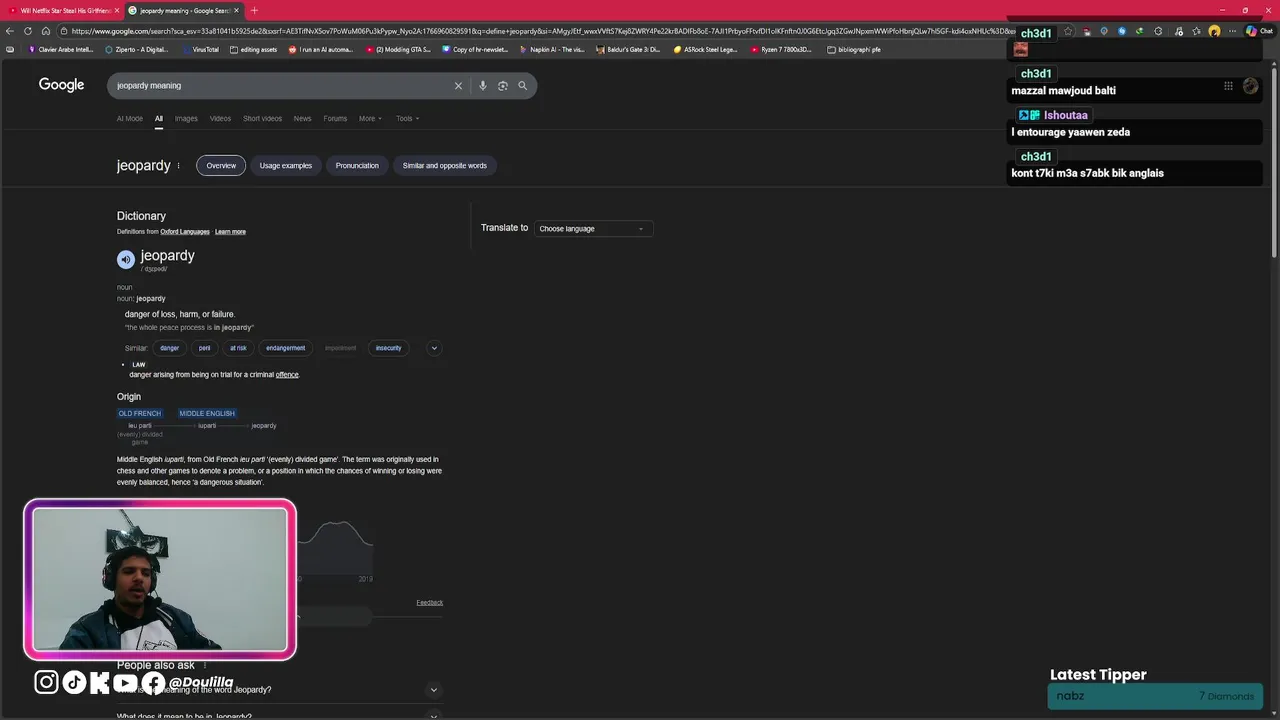Select the 'Similar and opposite words' chip
This screenshot has width=1280, height=720.
point(445,166)
